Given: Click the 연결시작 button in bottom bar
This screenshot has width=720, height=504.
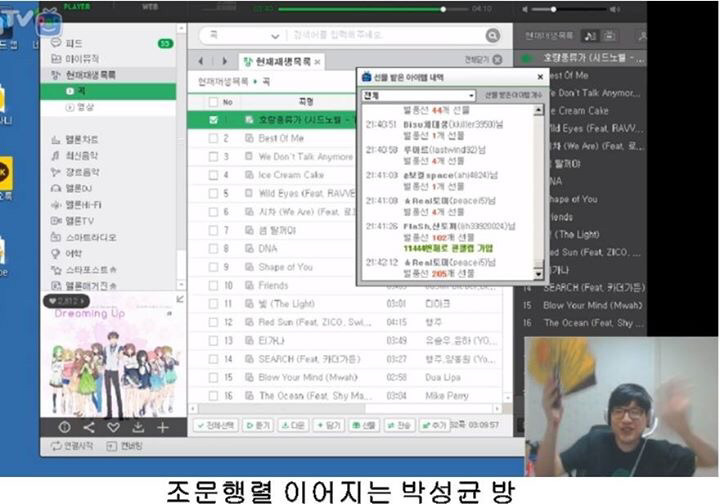Looking at the screenshot, I should point(72,446).
